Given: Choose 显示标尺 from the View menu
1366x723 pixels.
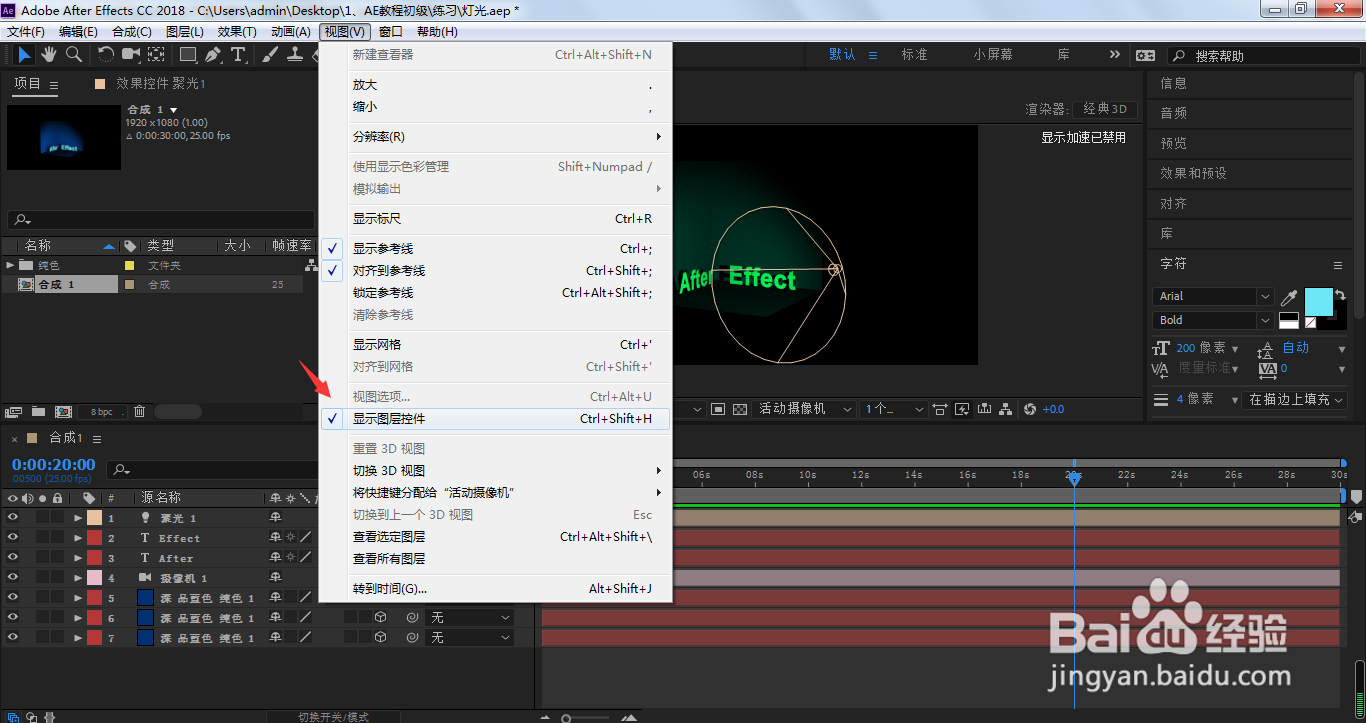Looking at the screenshot, I should pos(495,219).
